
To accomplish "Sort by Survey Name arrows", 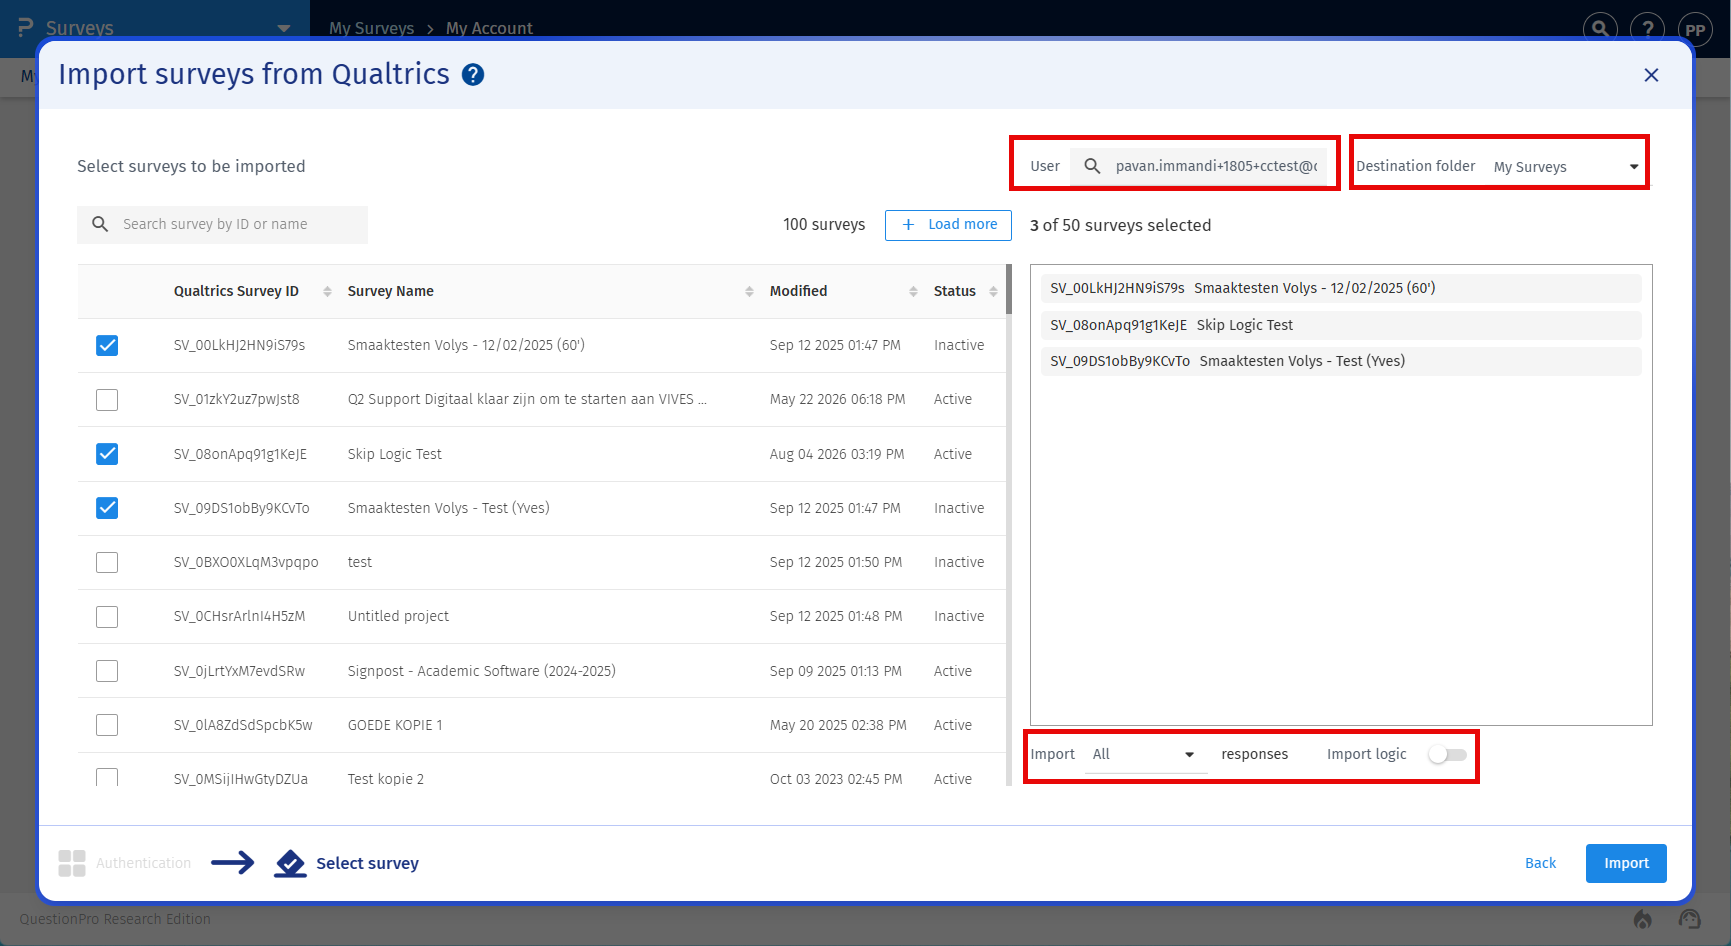I will 749,291.
